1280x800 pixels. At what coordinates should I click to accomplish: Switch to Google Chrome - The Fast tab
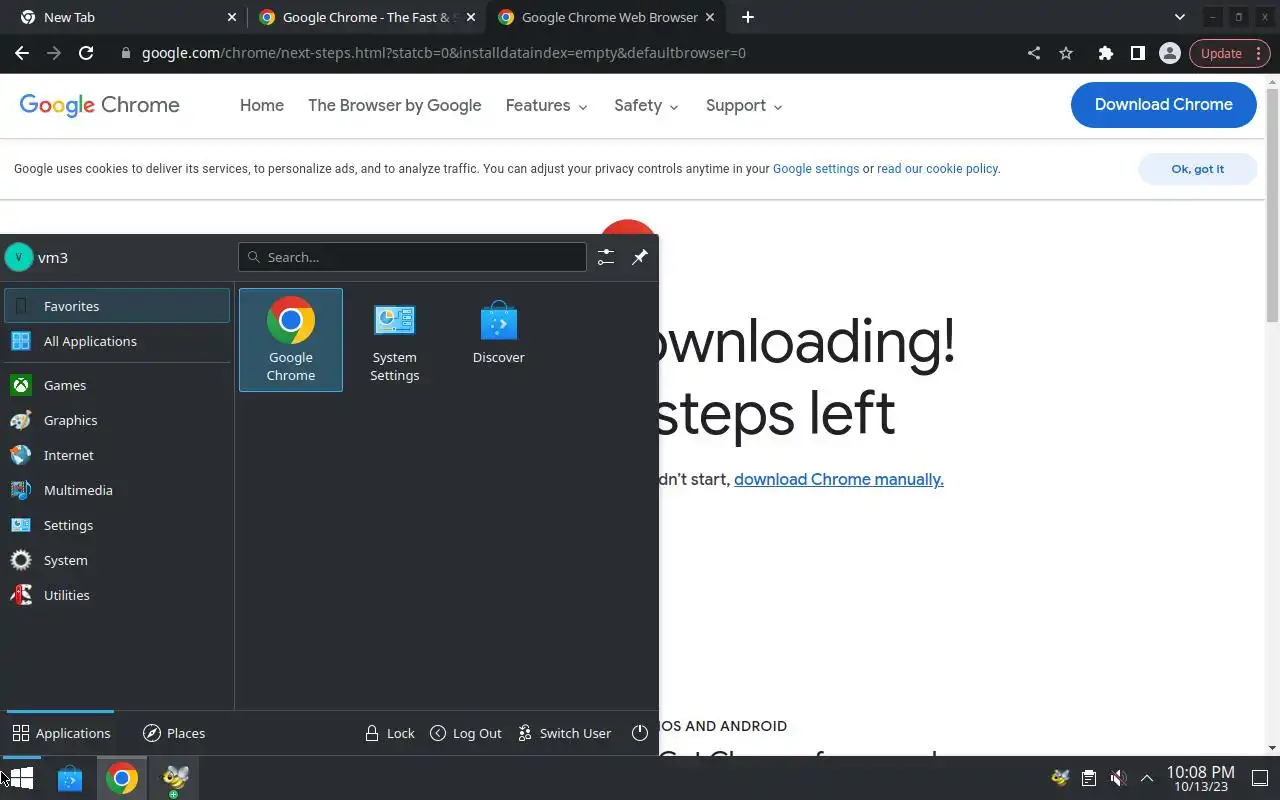(x=368, y=17)
